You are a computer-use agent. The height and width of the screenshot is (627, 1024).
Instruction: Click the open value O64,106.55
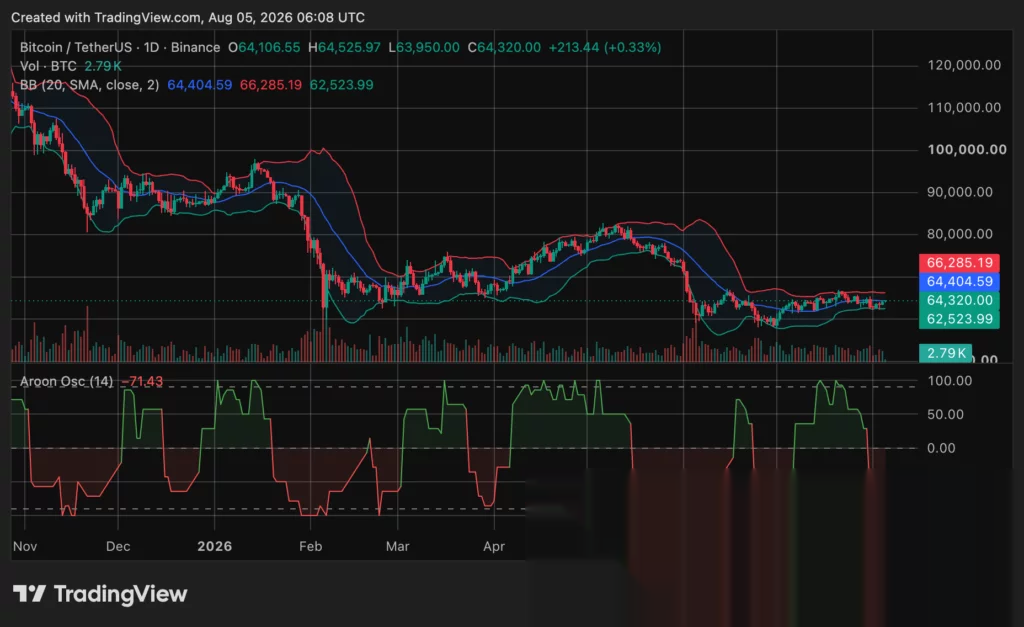264,47
